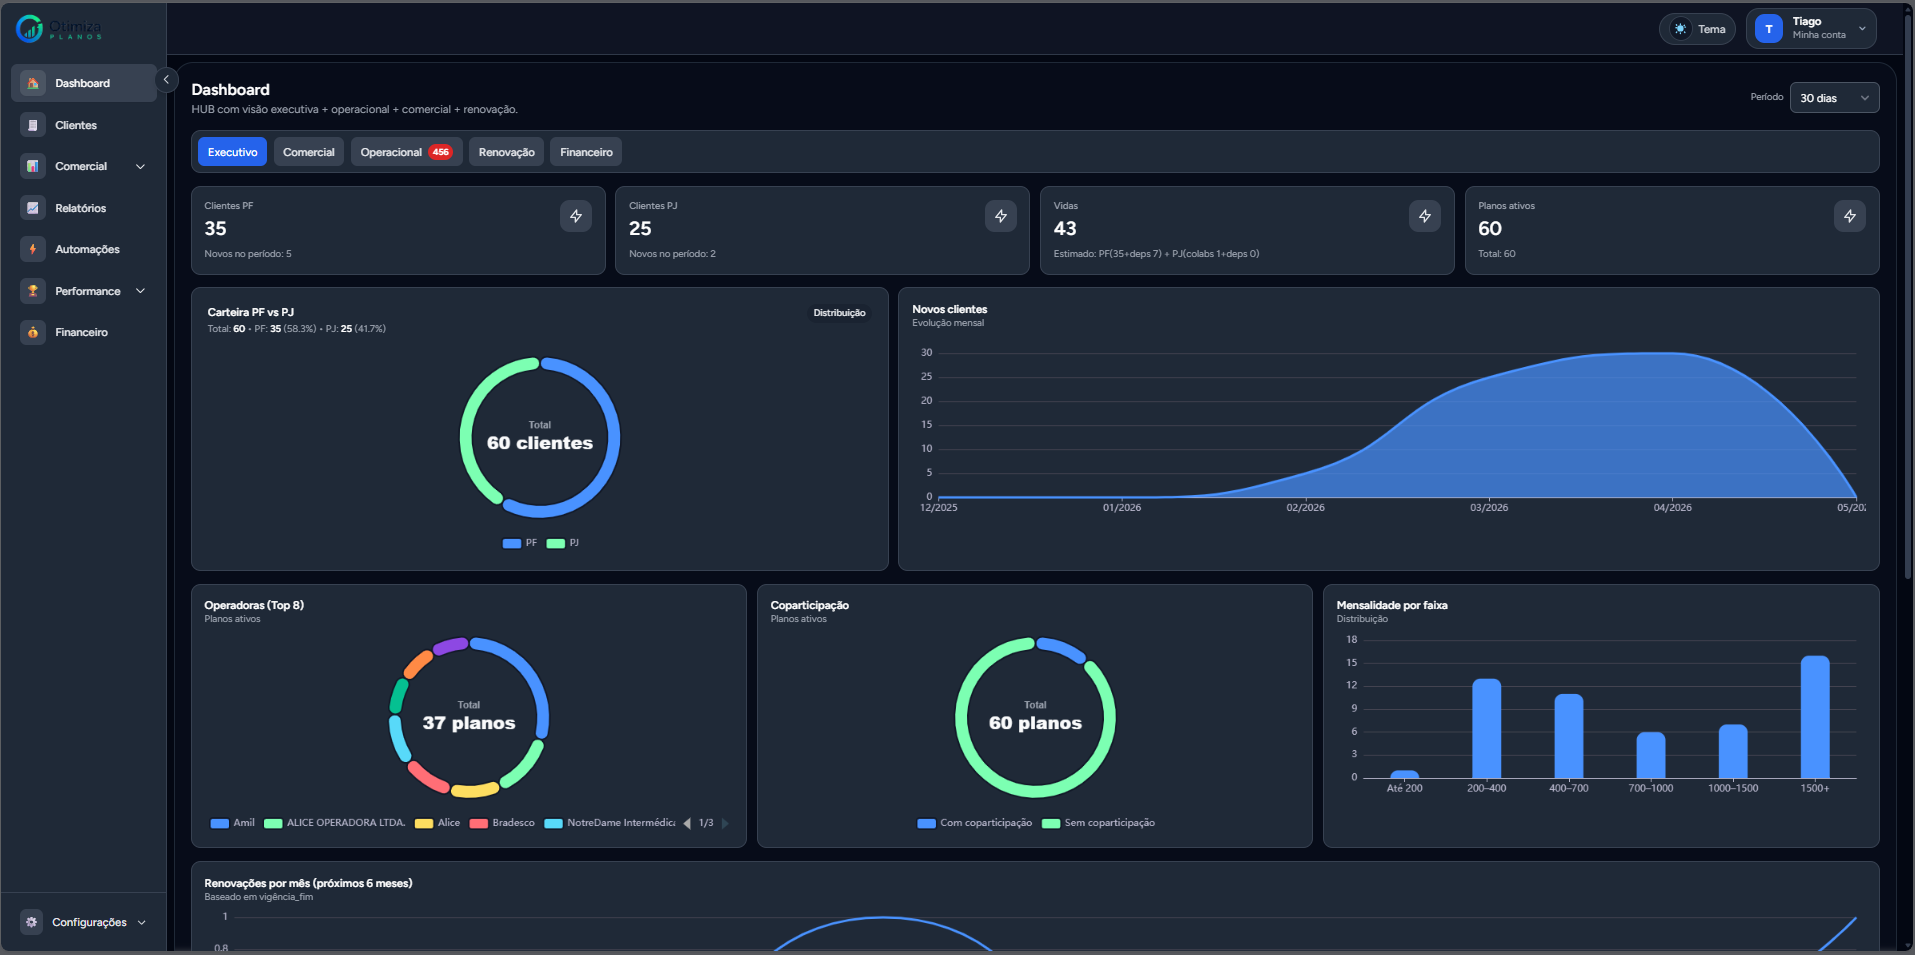Click the Clientes PF value 35
This screenshot has height=955, width=1915.
216,229
